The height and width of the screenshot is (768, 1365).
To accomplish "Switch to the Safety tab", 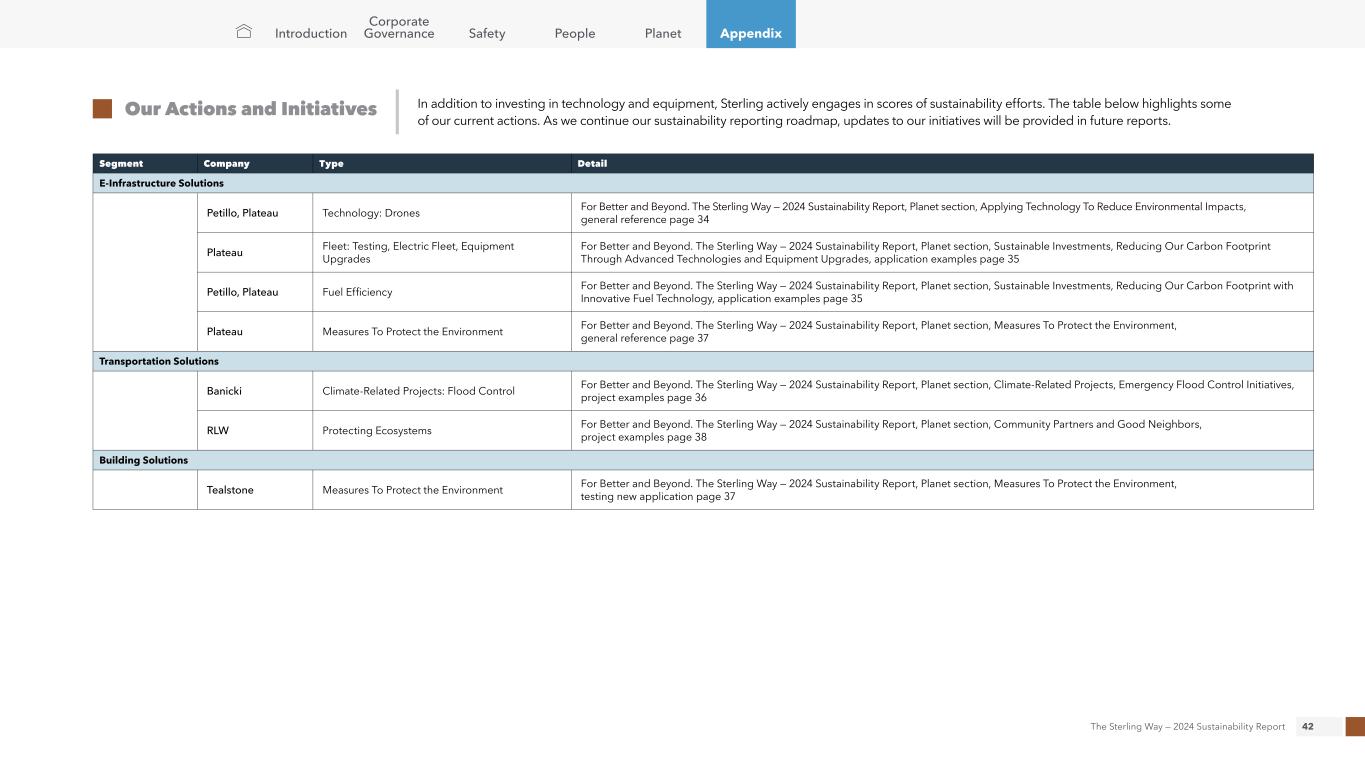I will click(x=487, y=33).
